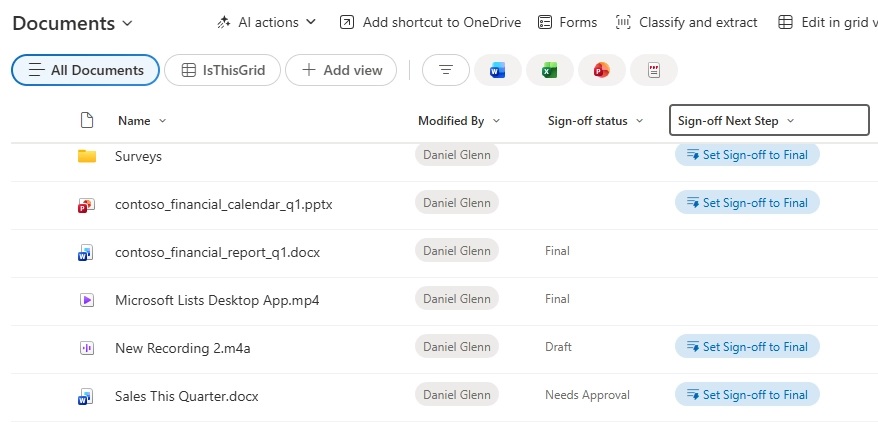The image size is (878, 422).
Task: Set Sign-off to Final for contoso_financial_calendar_q1.pptx
Action: [747, 202]
